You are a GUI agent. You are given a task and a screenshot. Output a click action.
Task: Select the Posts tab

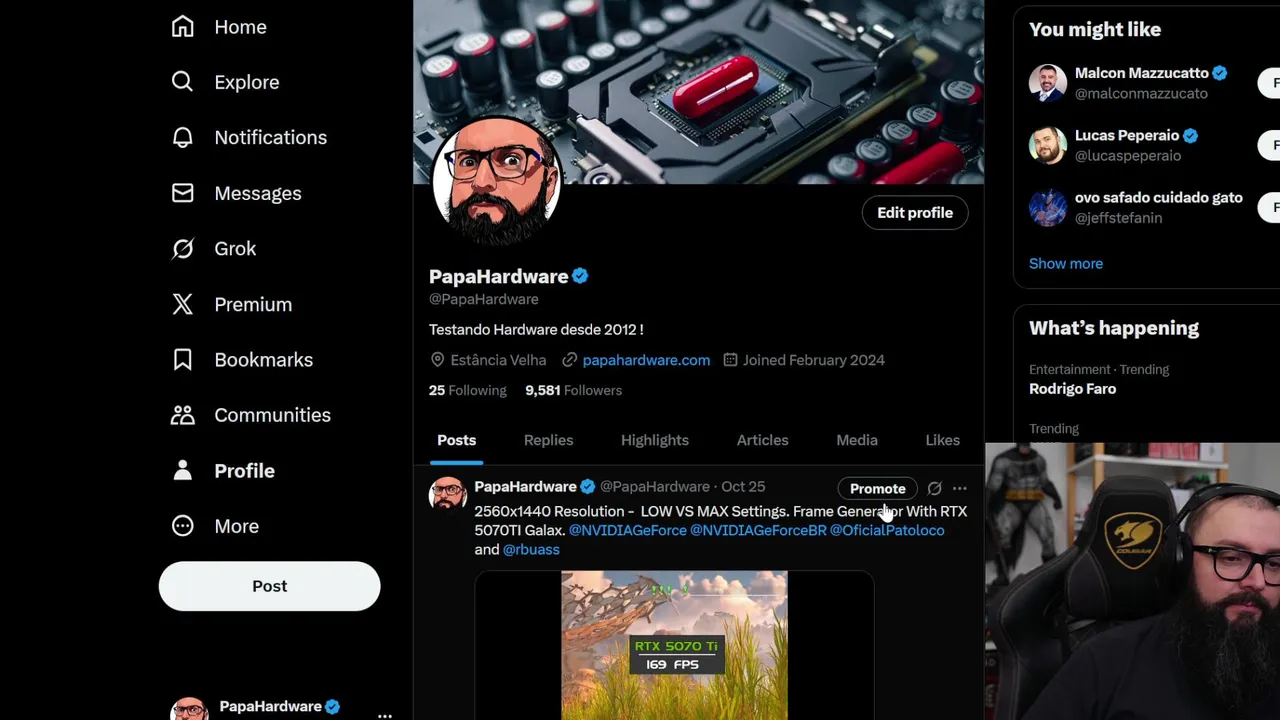coord(456,440)
